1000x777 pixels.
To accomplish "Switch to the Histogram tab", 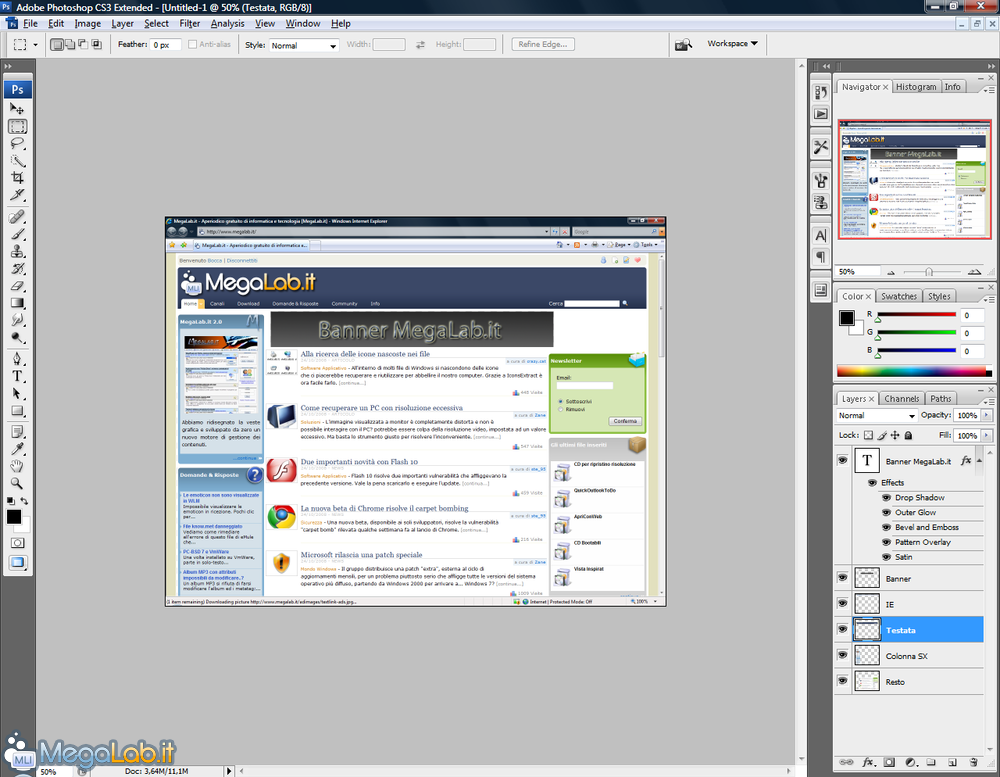I will [916, 87].
